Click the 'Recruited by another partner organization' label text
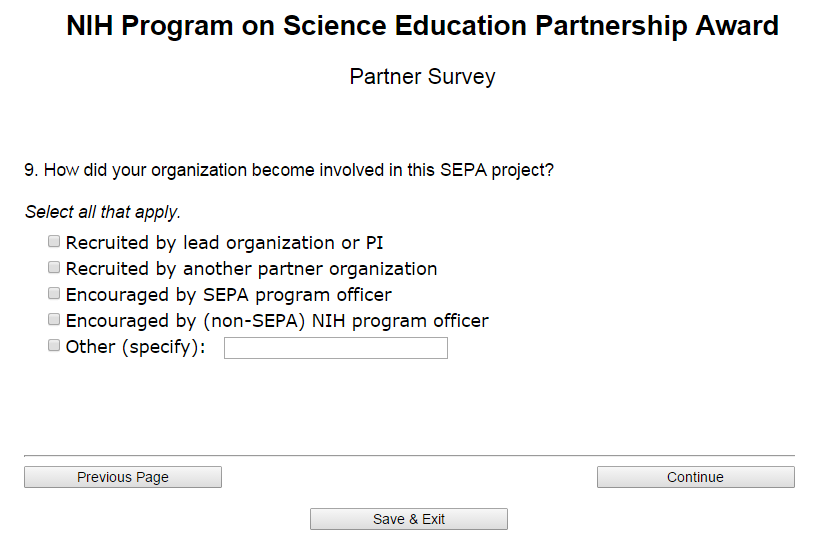The image size is (819, 546). (x=251, y=269)
